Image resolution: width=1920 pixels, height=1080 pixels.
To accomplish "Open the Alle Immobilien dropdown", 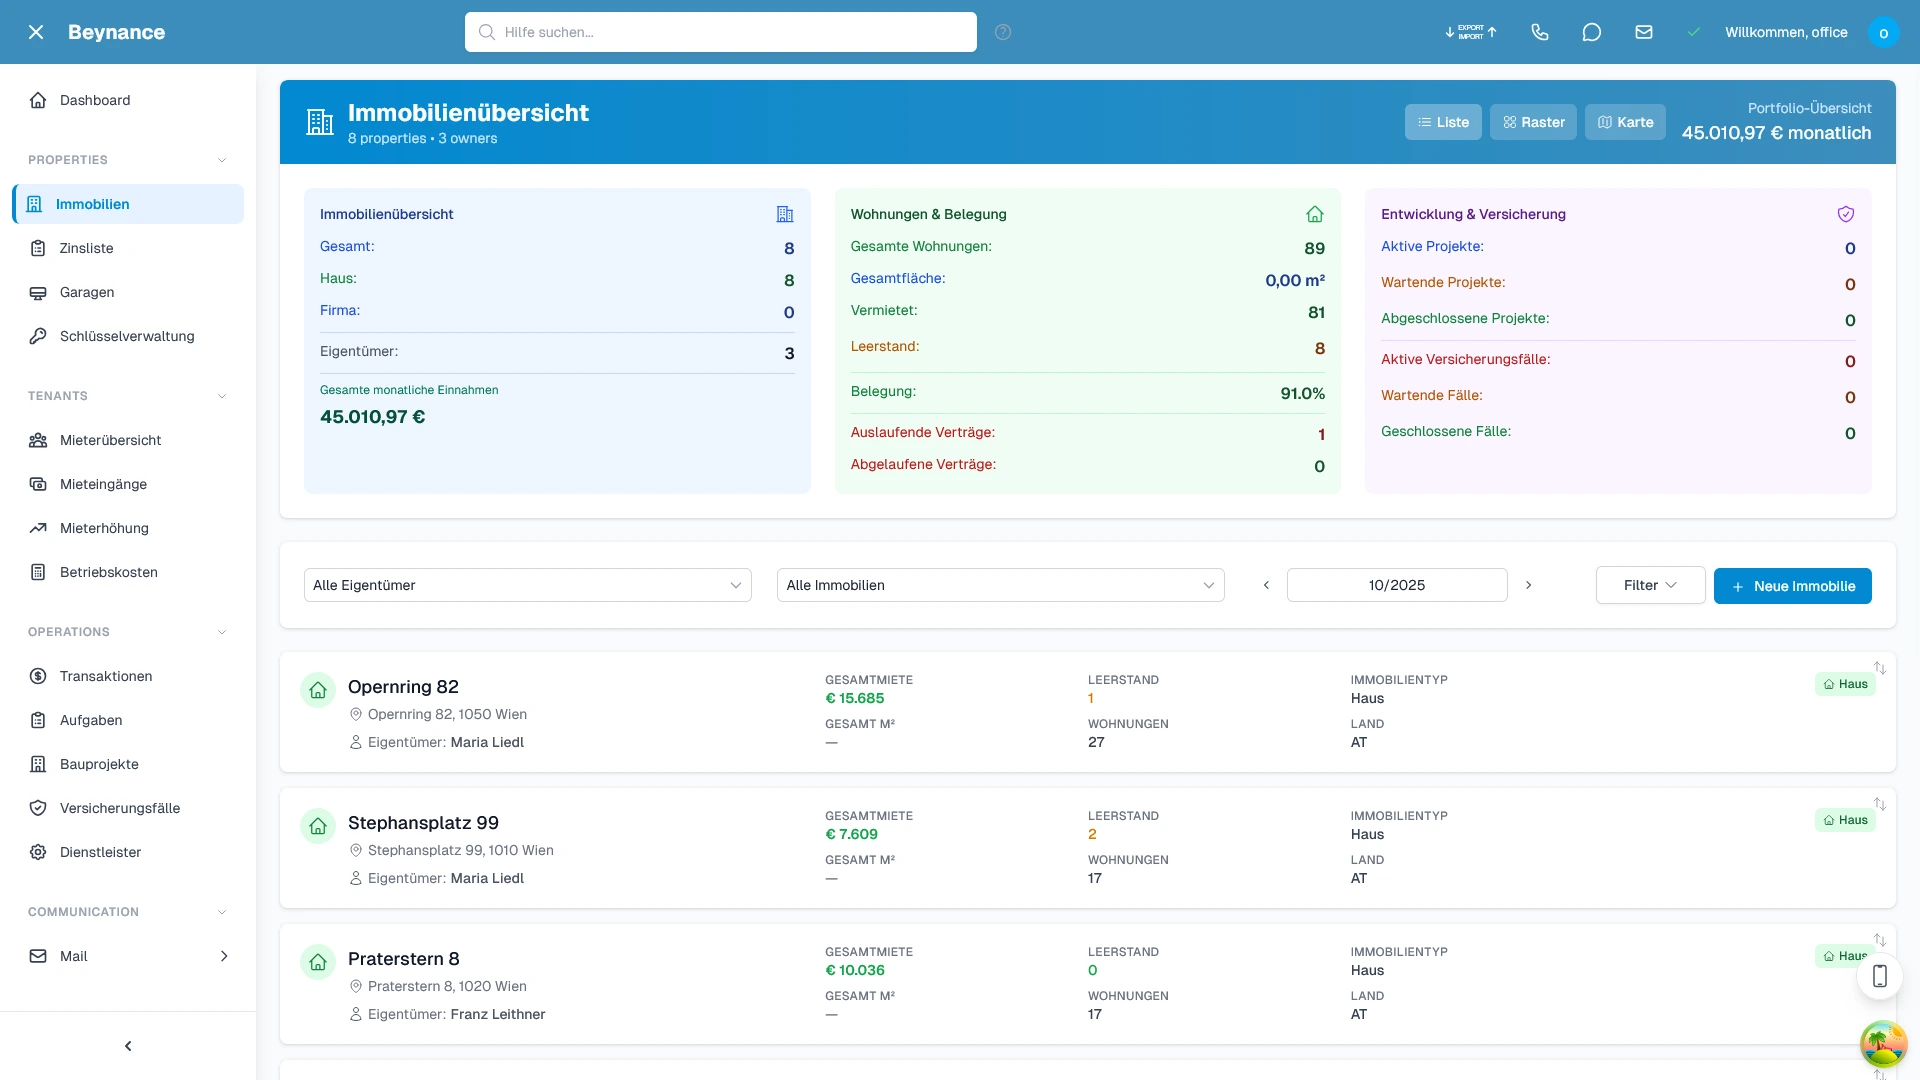I will (x=1000, y=585).
